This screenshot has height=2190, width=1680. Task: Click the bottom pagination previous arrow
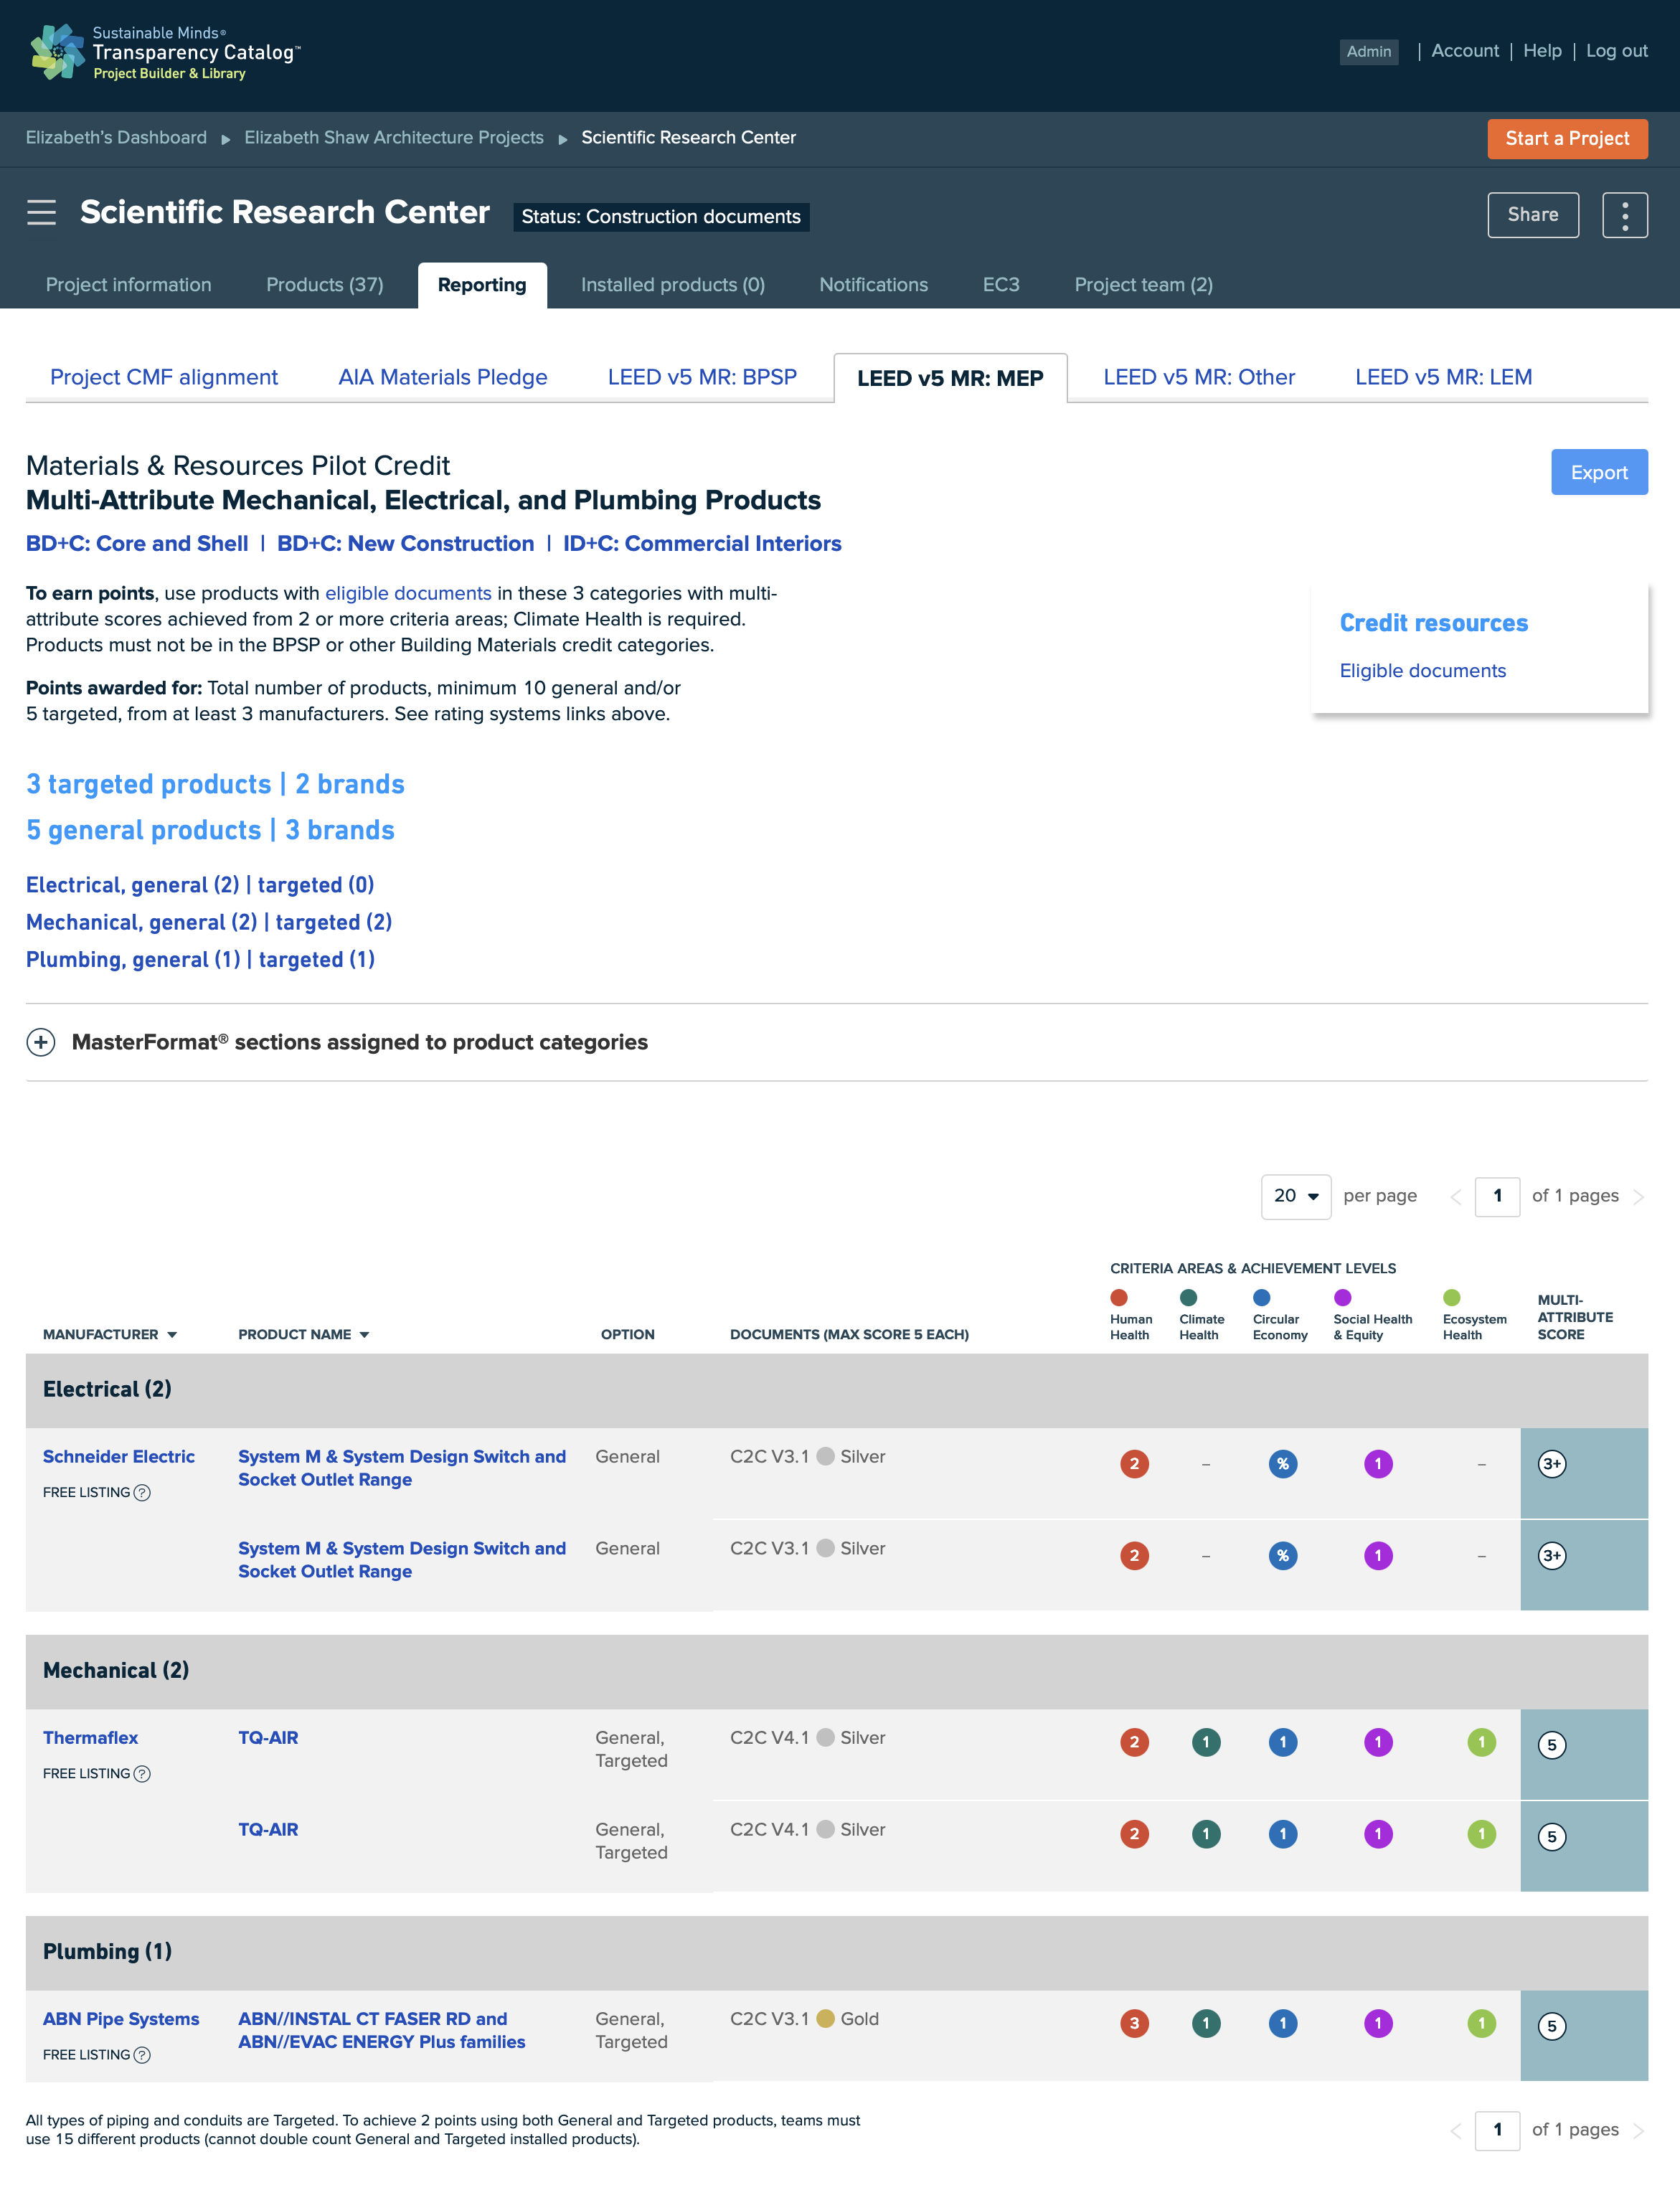(1456, 2130)
